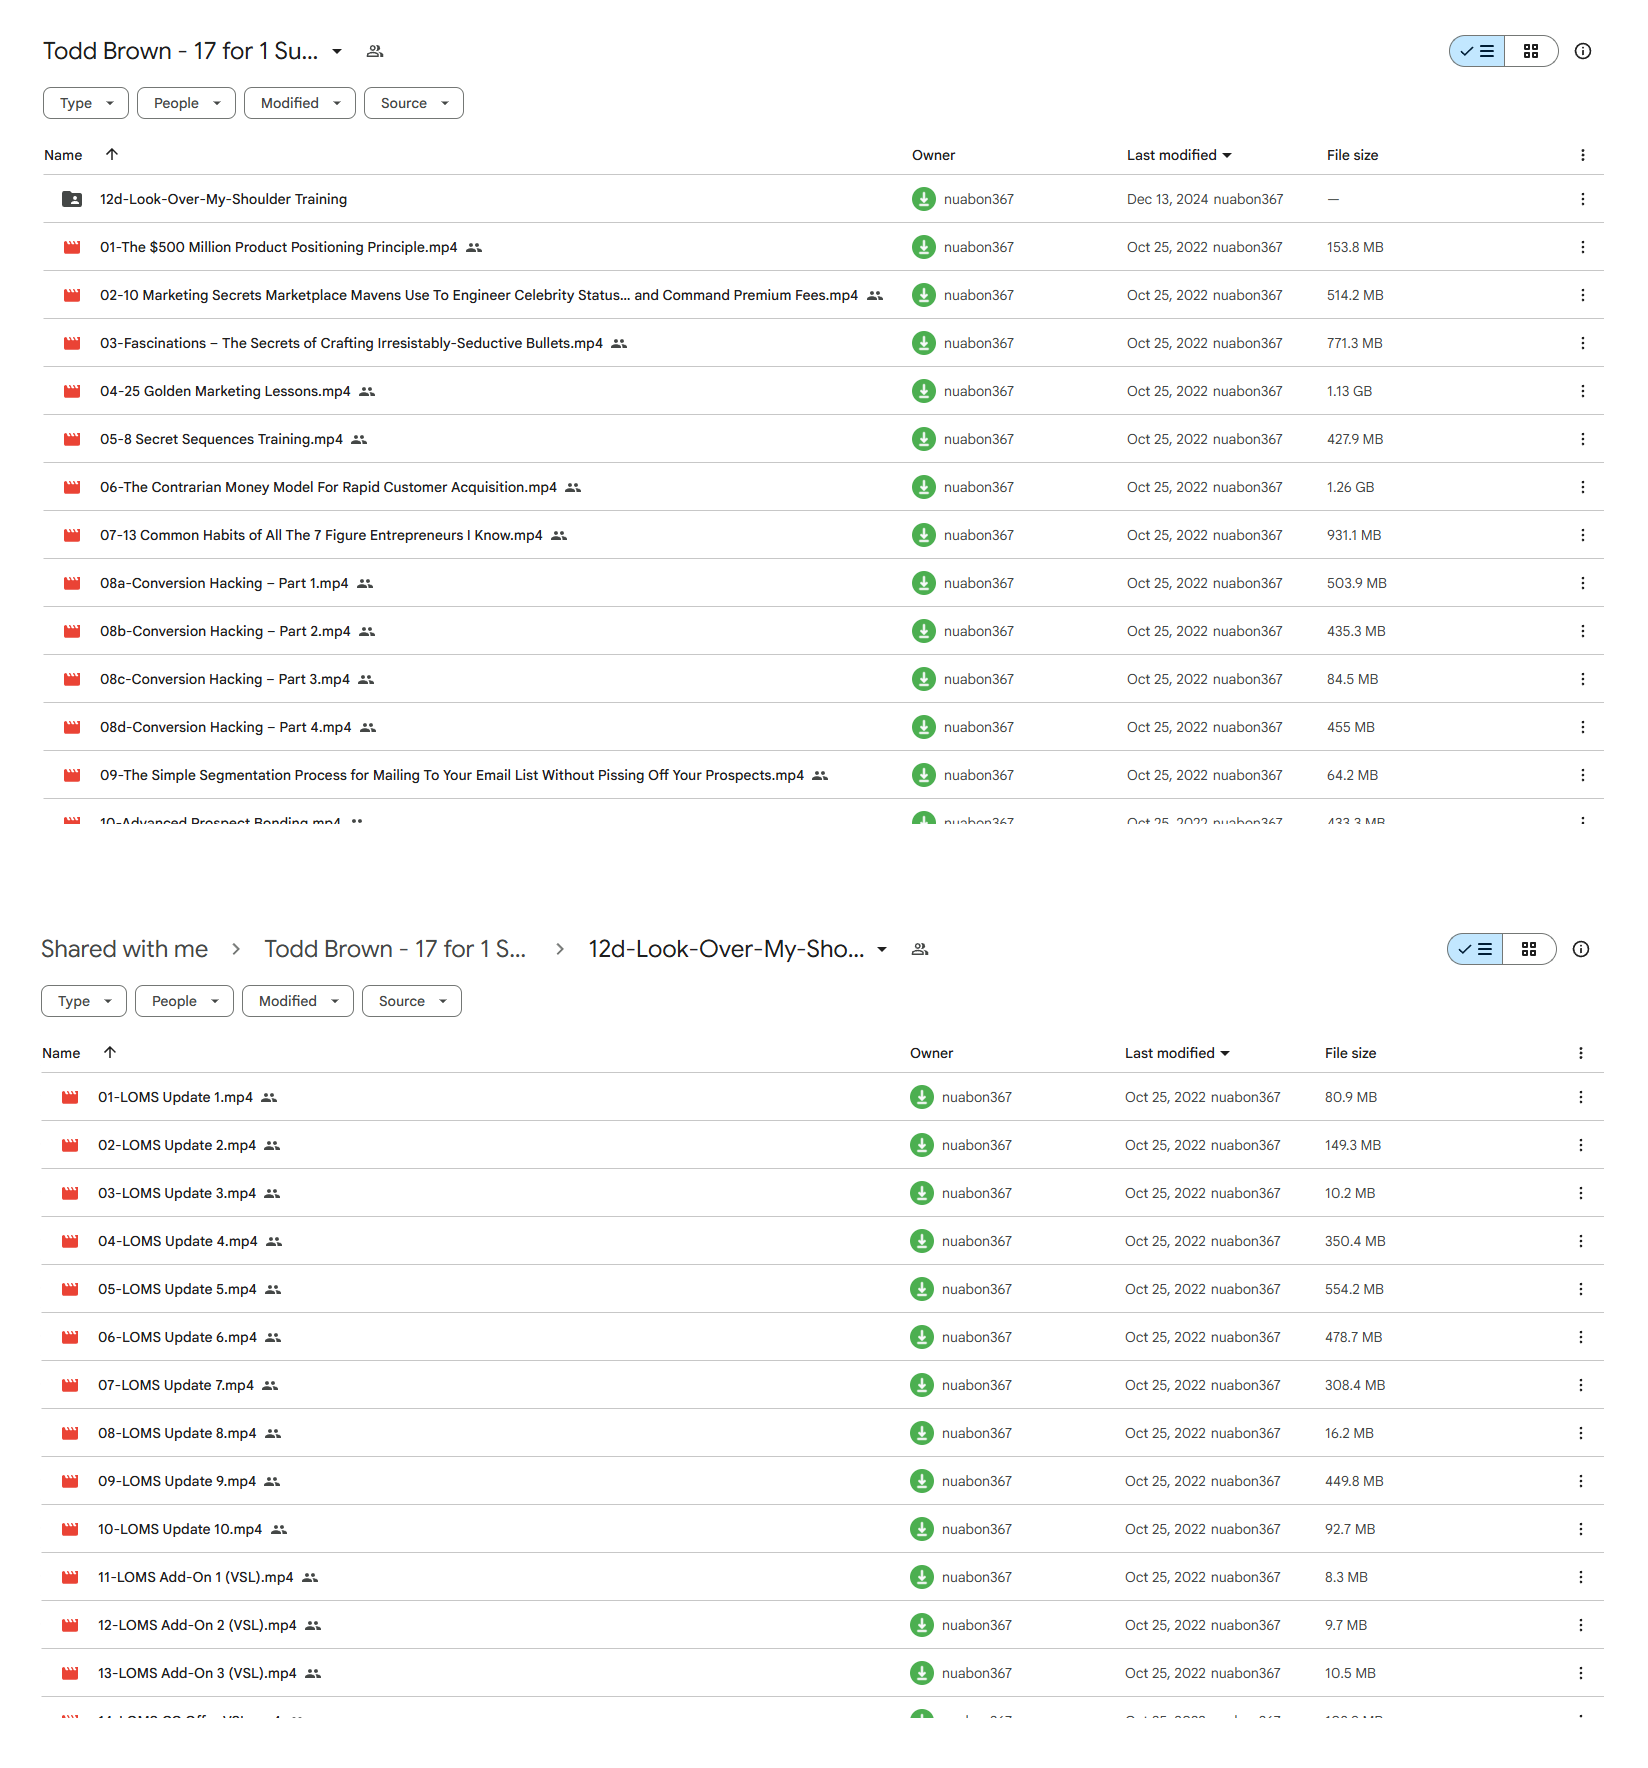Select 05-LOMS Update 5.mp4
This screenshot has width=1648, height=1768.
[822, 1289]
